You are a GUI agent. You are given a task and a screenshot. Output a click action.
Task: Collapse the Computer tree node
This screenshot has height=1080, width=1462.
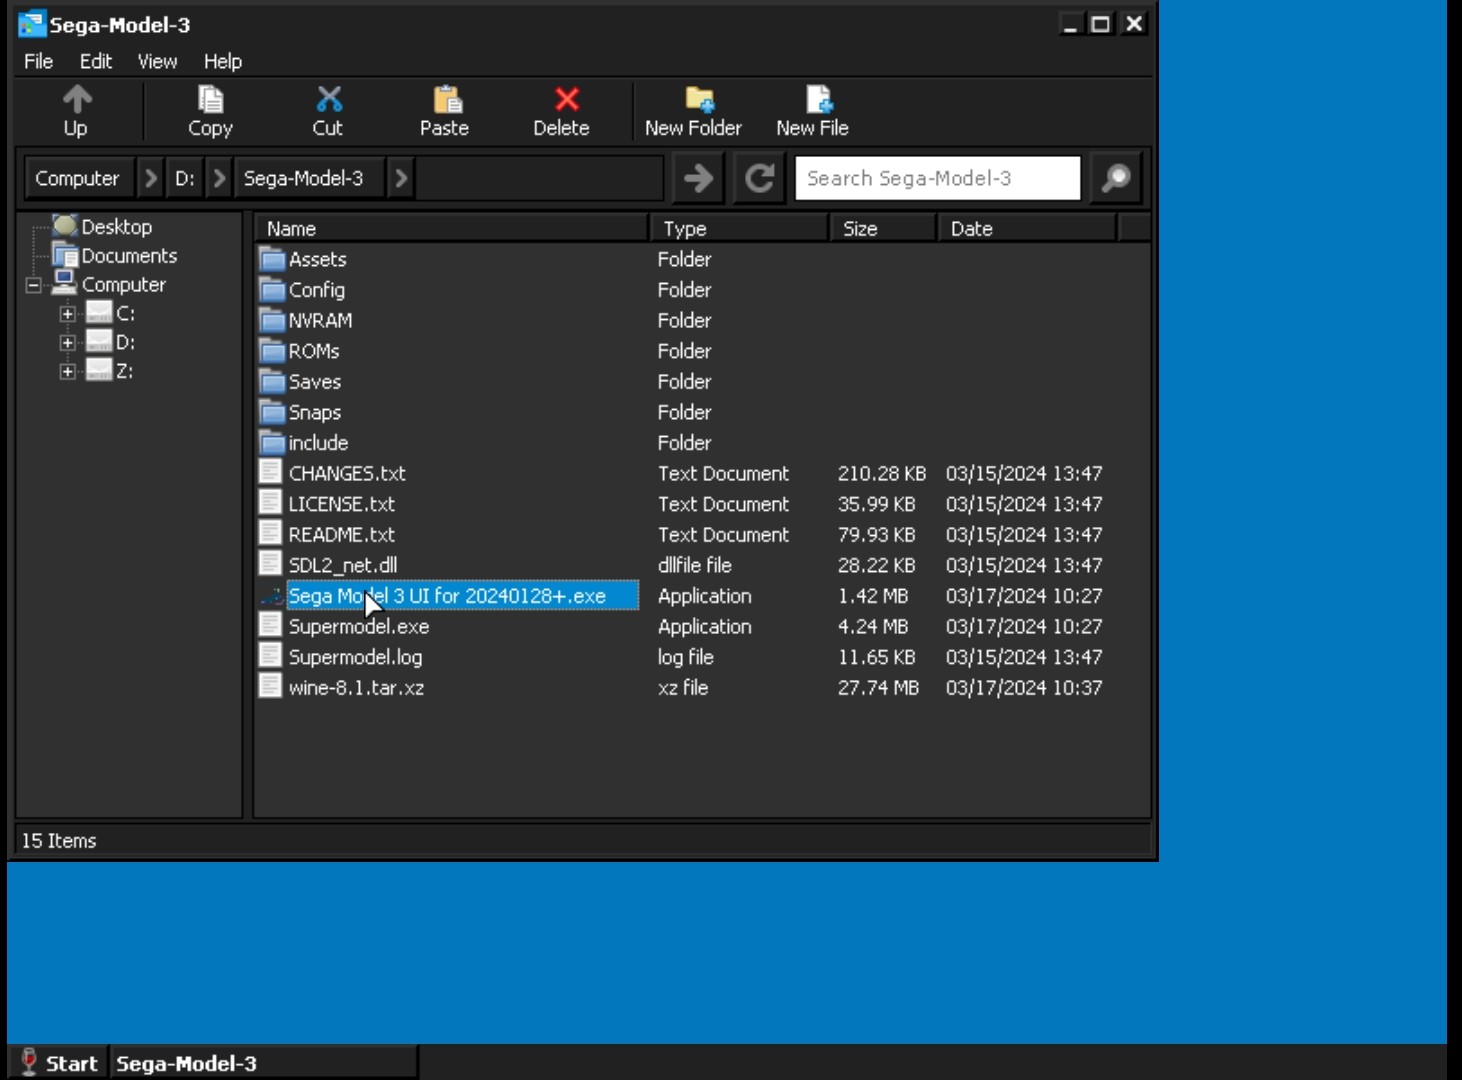[33, 285]
